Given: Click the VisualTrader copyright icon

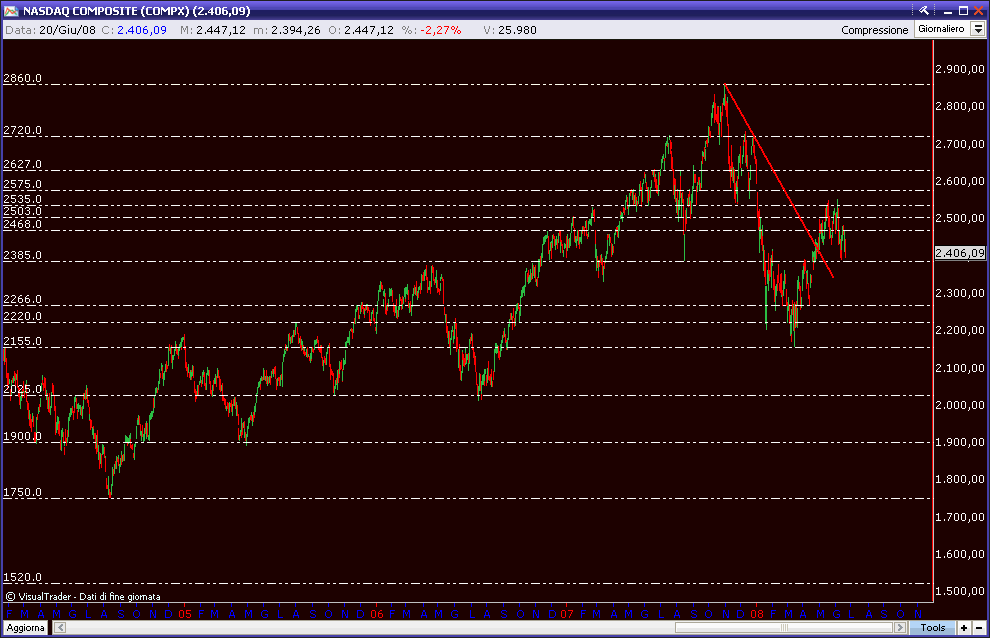Looking at the screenshot, I should click(10, 597).
